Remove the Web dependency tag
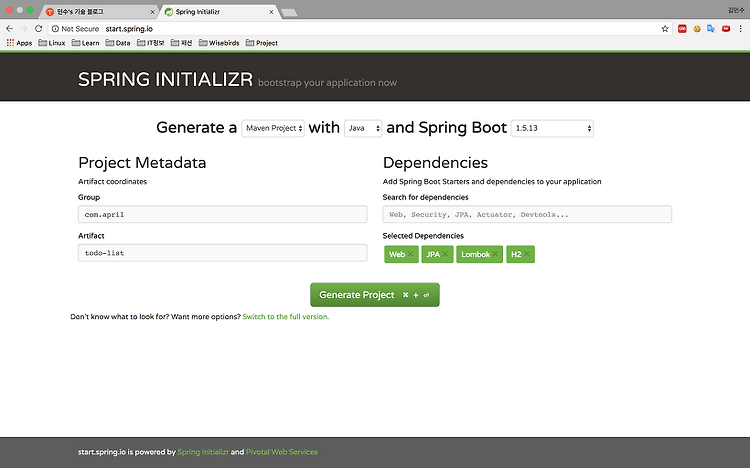 410,254
